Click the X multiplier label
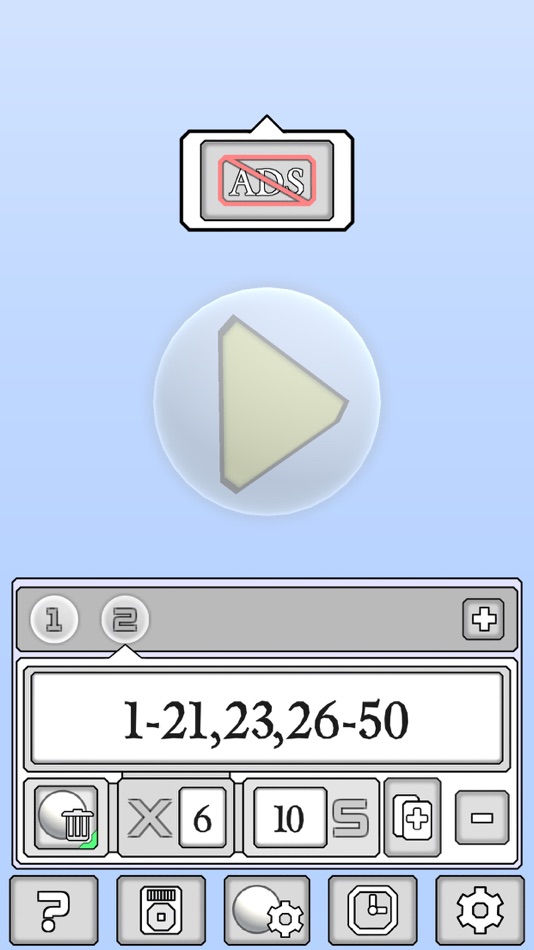 (x=149, y=817)
